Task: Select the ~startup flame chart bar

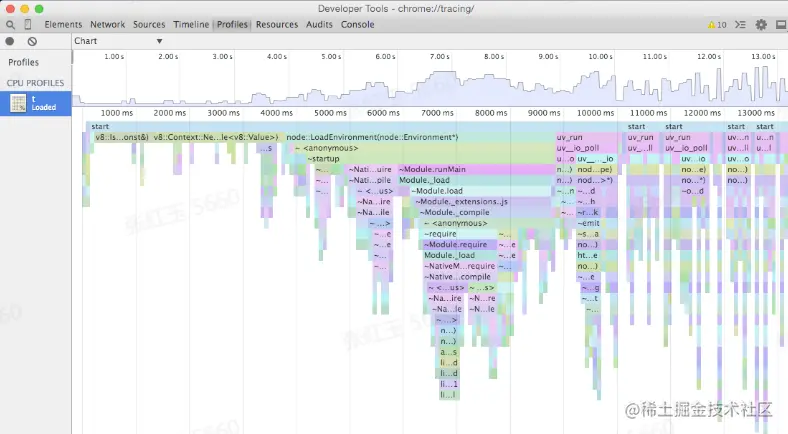Action: 431,159
